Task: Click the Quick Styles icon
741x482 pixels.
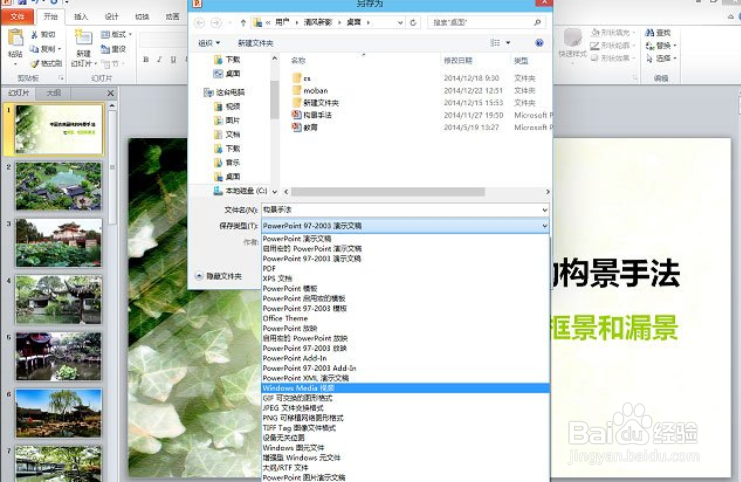Action: pos(572,38)
